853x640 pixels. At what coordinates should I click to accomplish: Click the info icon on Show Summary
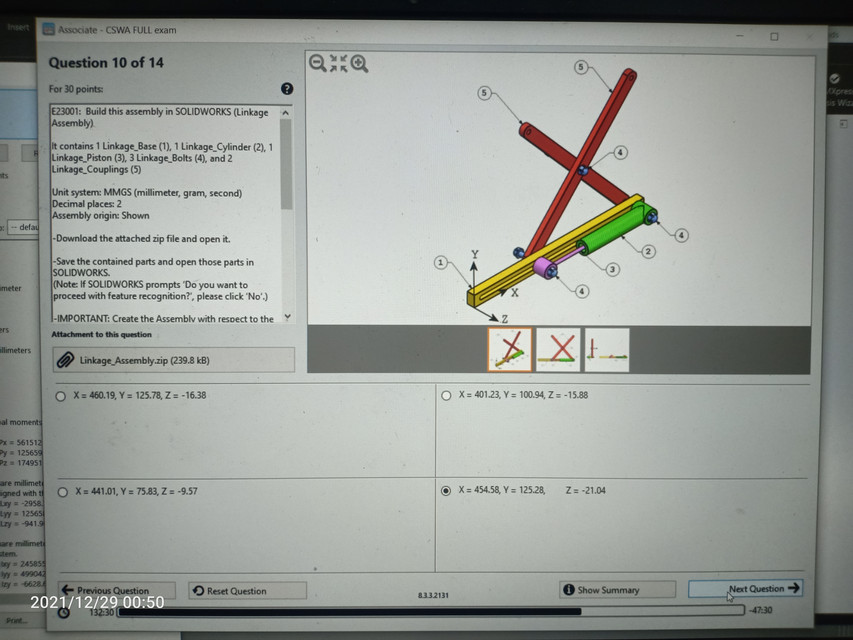569,589
